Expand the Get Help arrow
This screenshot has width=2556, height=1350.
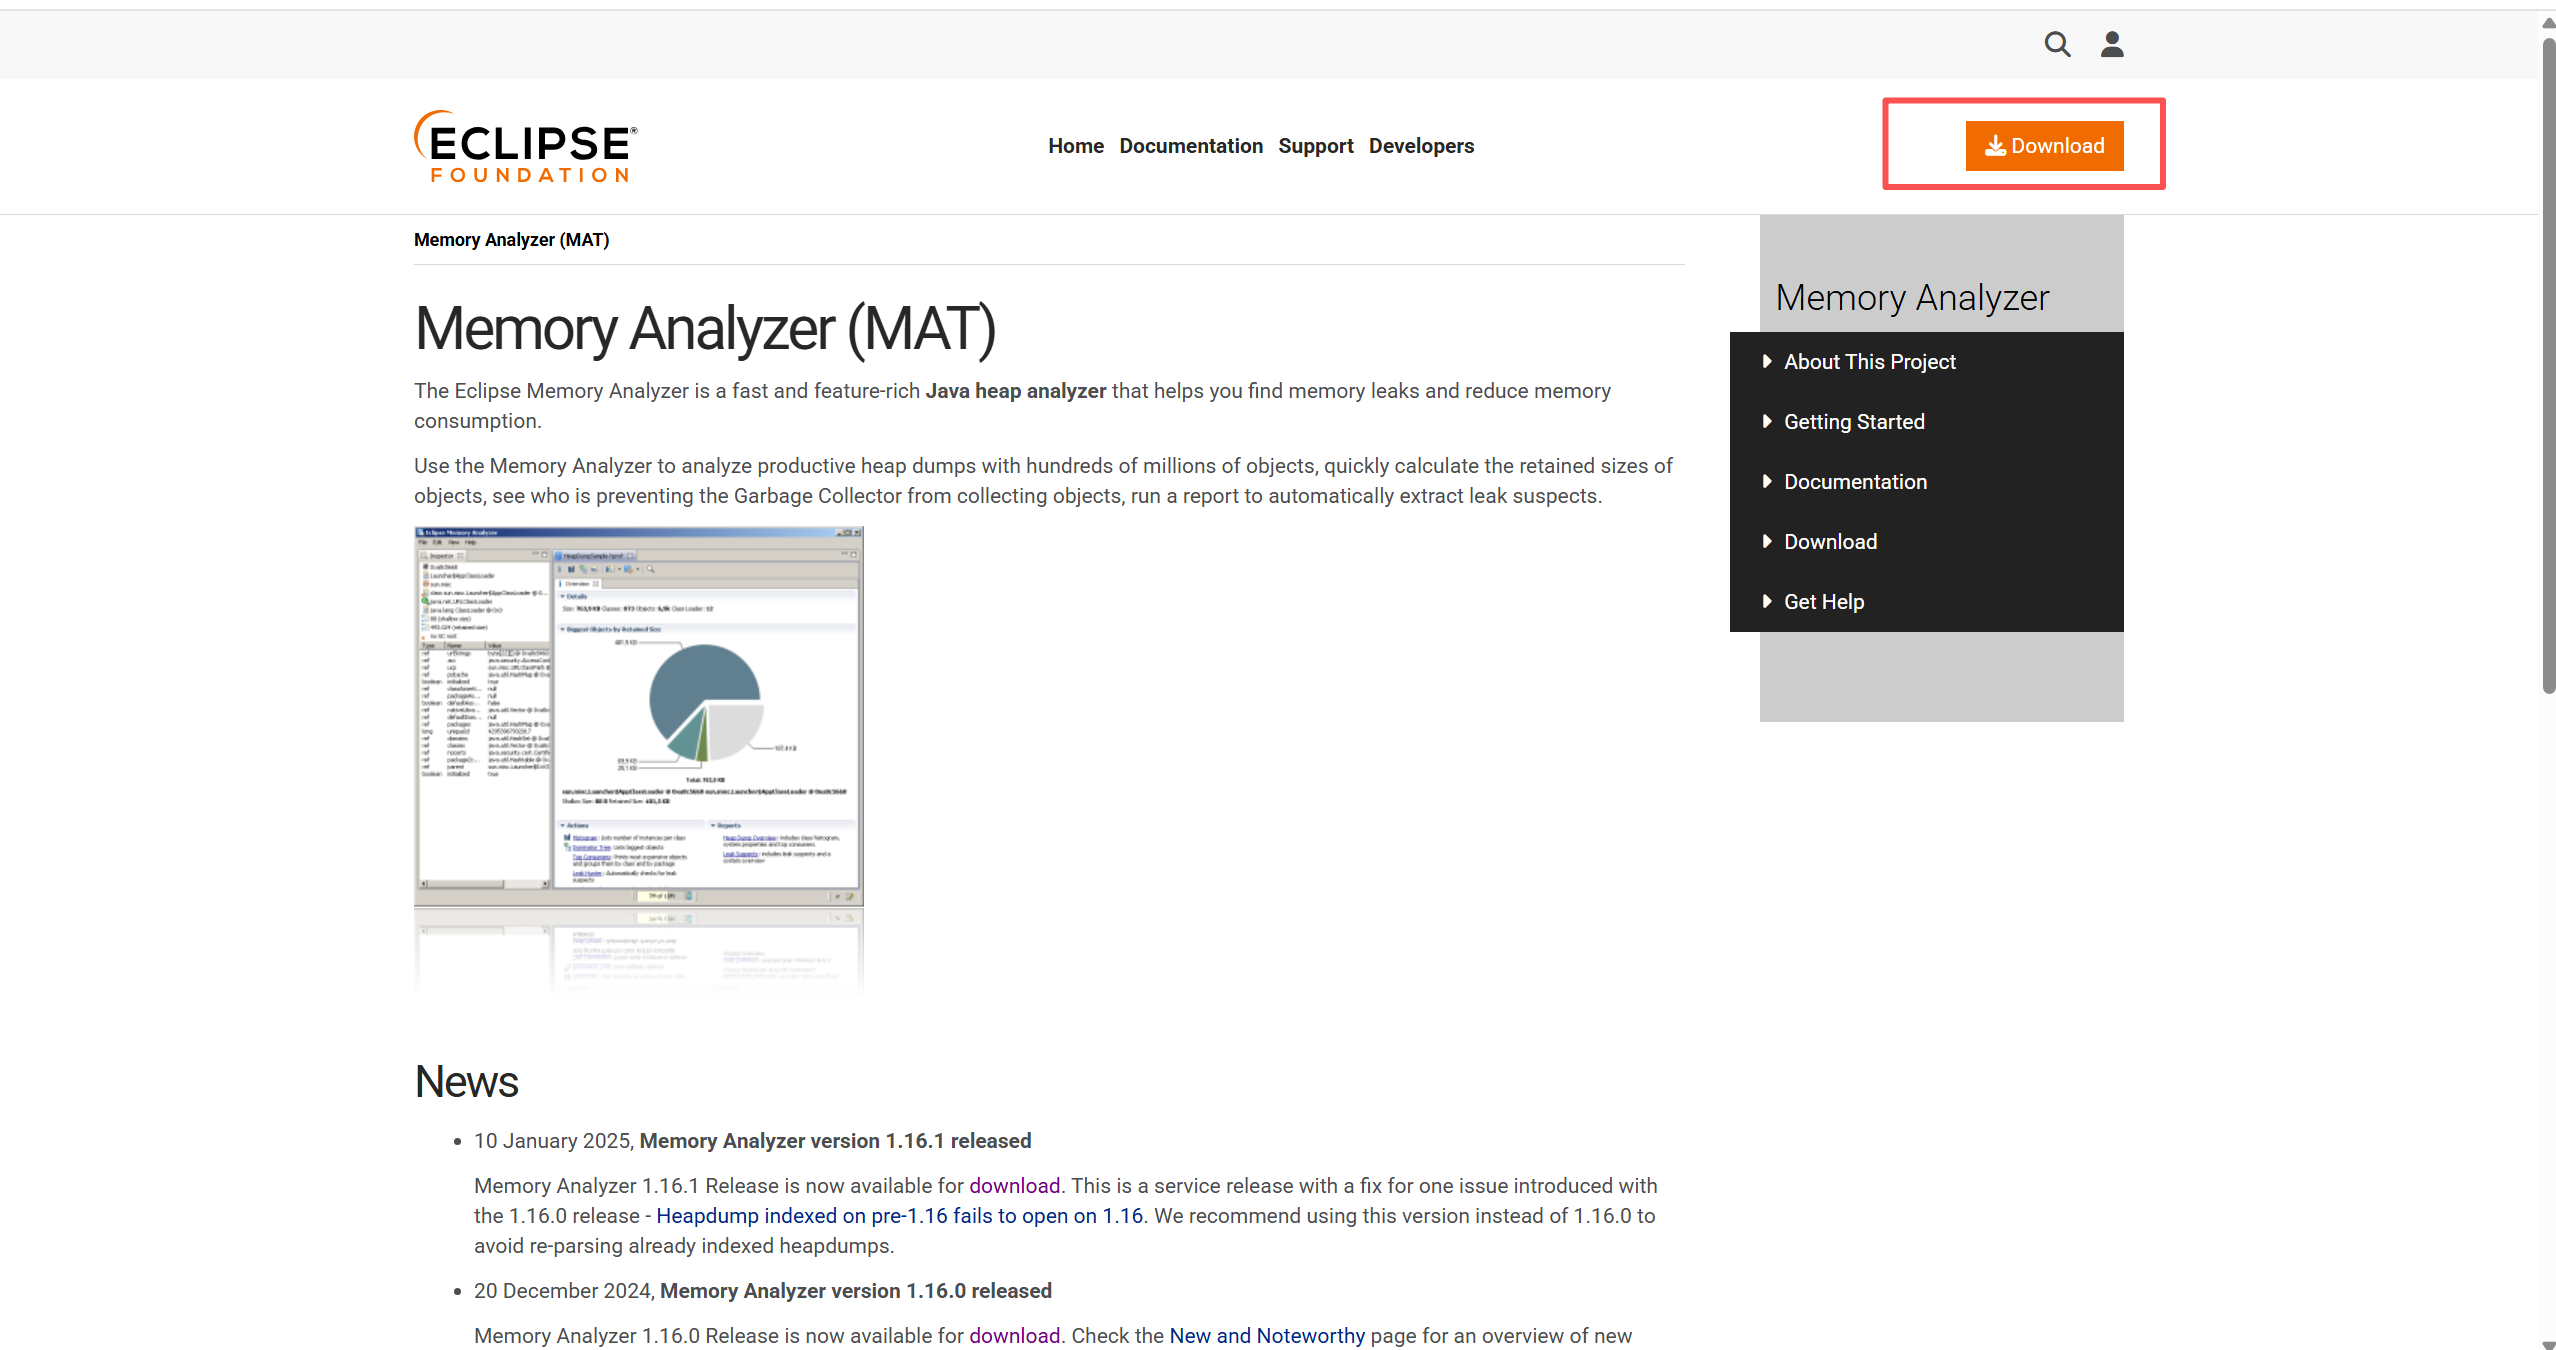[x=1767, y=601]
